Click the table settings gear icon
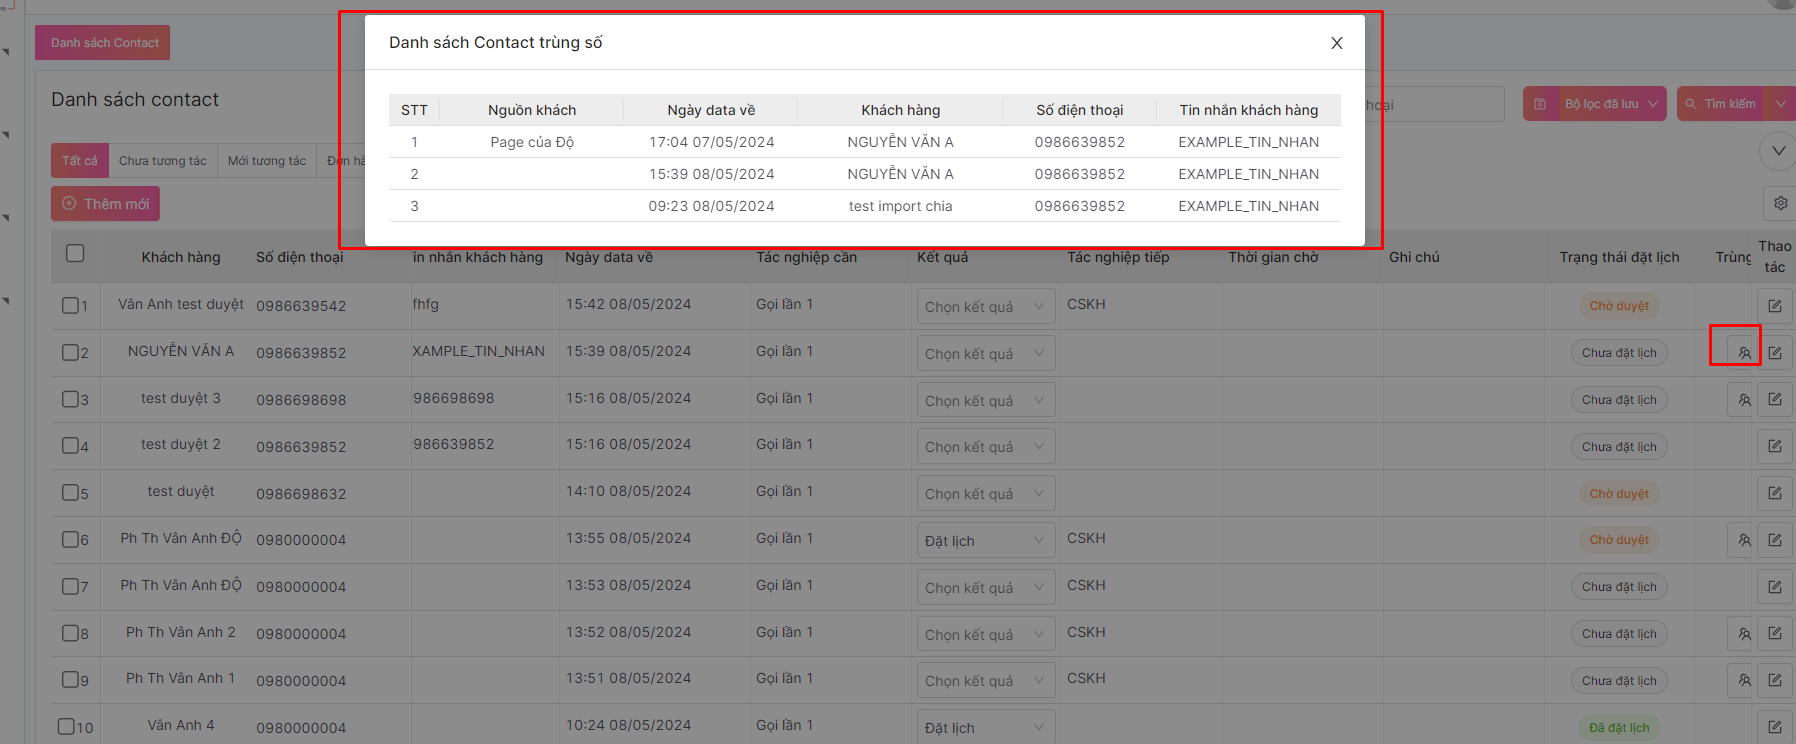The width and height of the screenshot is (1796, 744). coord(1780,203)
